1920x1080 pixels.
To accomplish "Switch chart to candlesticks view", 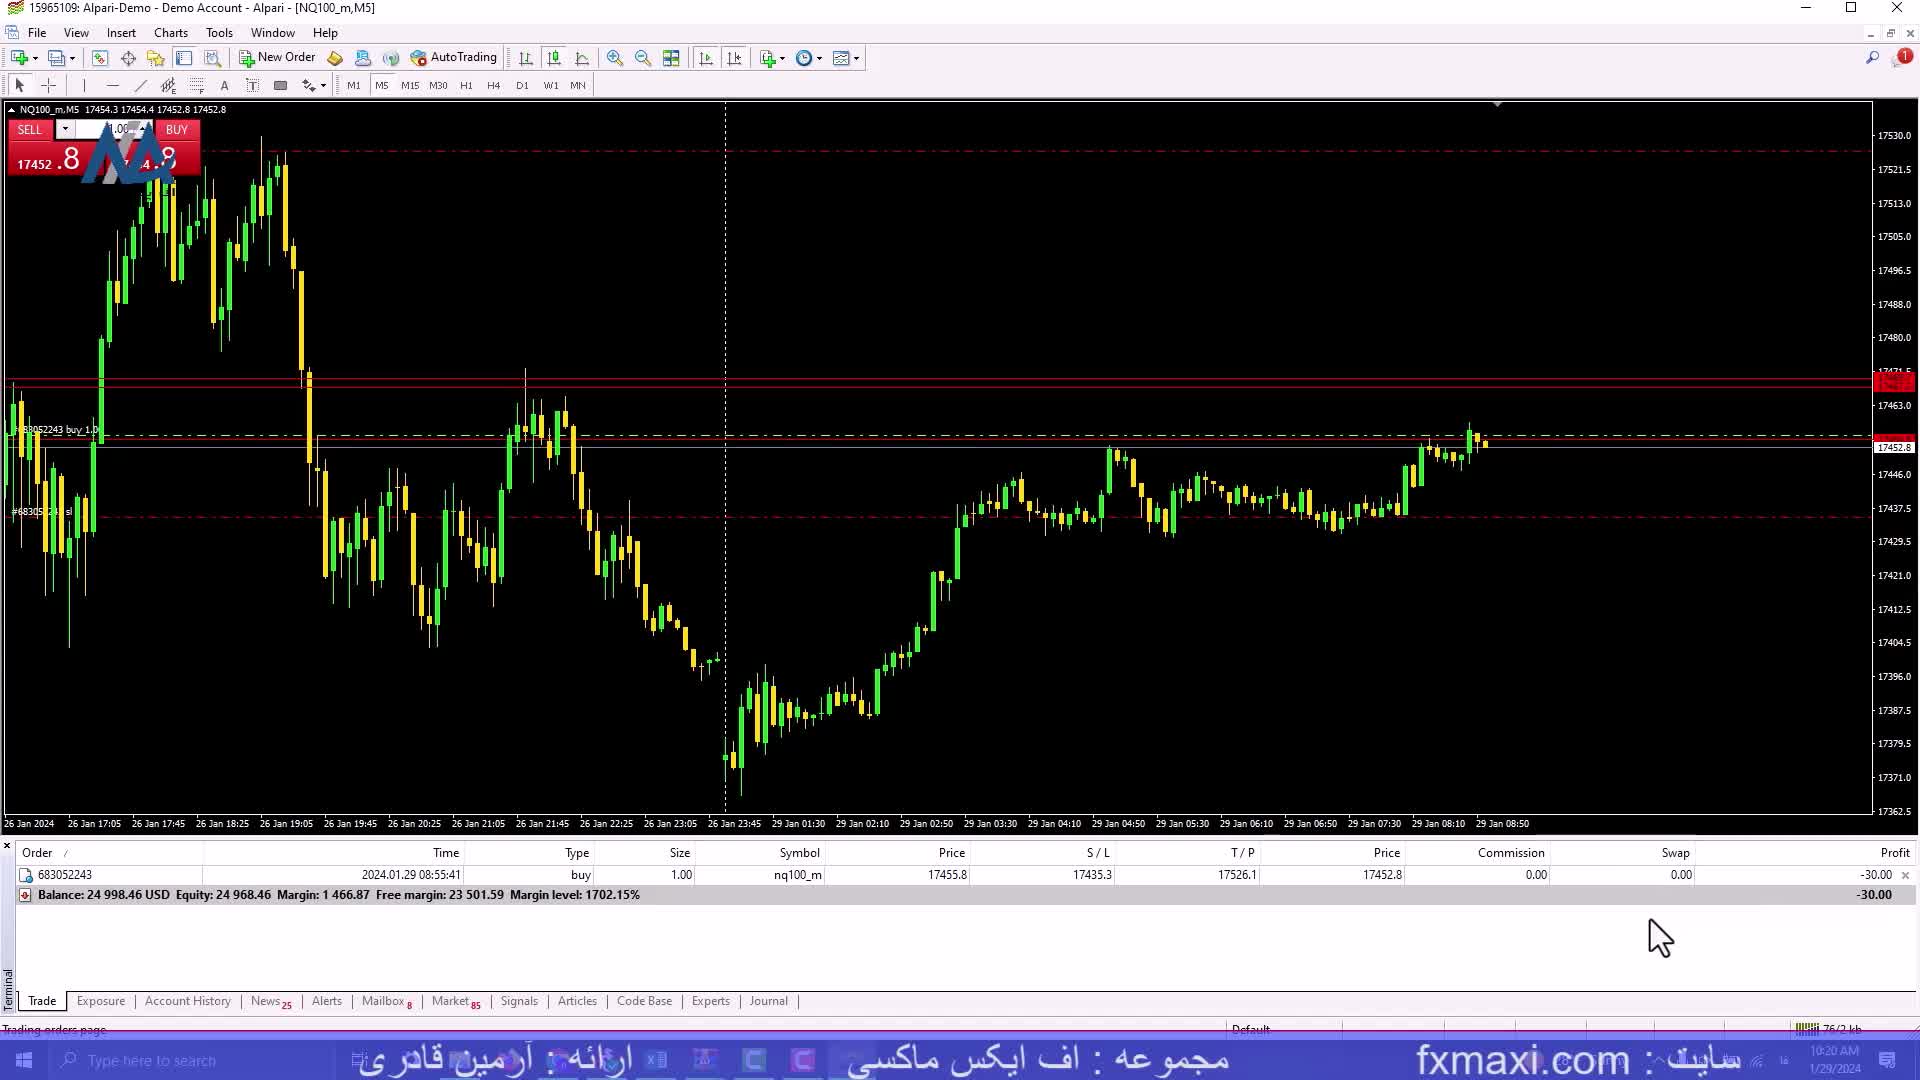I will click(554, 58).
